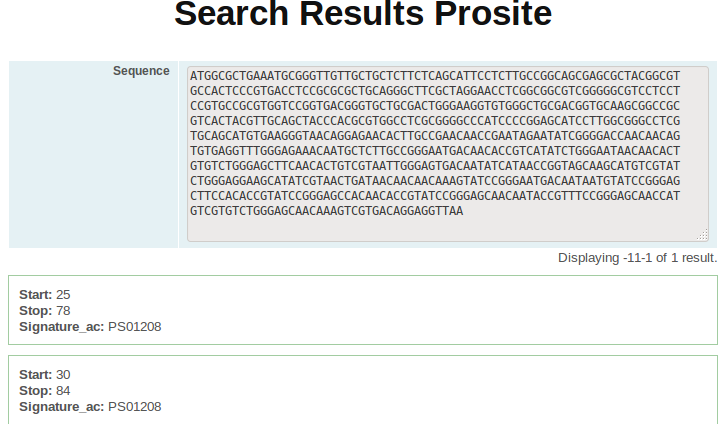Click the Stop value 78
The width and height of the screenshot is (725, 424).
click(x=63, y=311)
